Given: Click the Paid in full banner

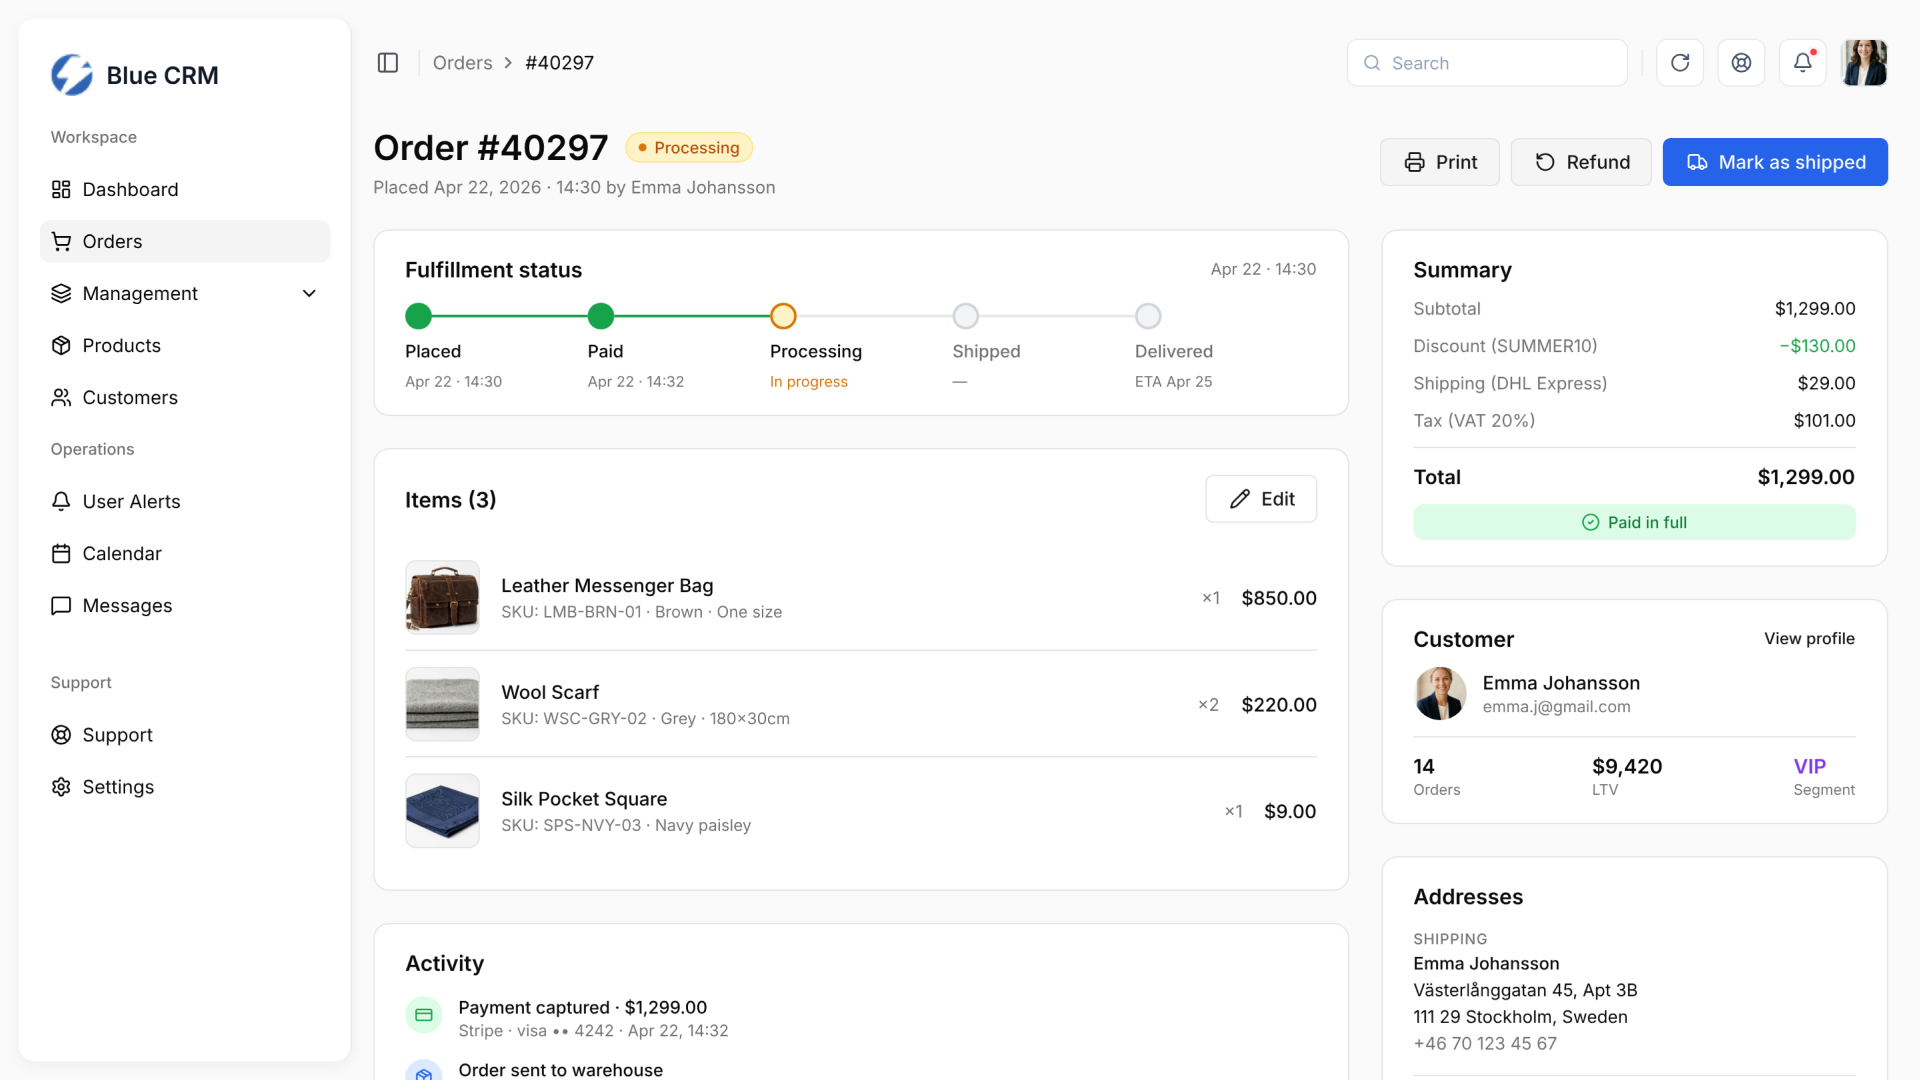Looking at the screenshot, I should (x=1634, y=523).
